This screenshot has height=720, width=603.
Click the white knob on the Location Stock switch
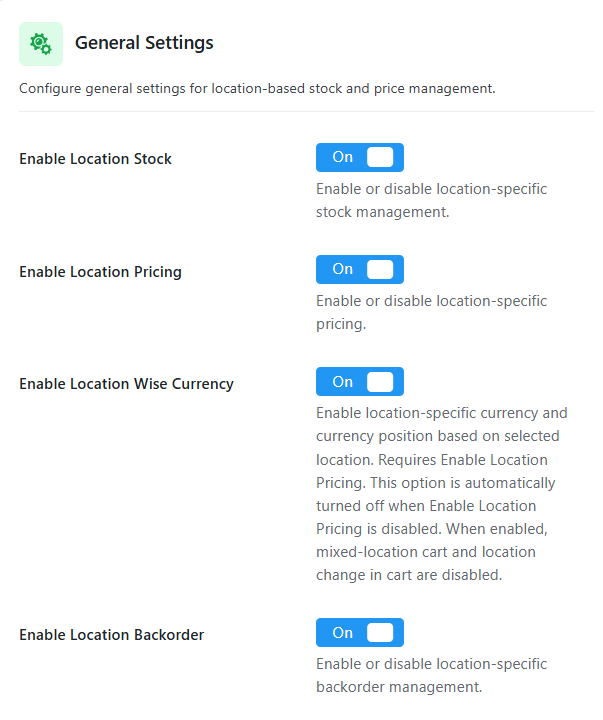tap(380, 158)
